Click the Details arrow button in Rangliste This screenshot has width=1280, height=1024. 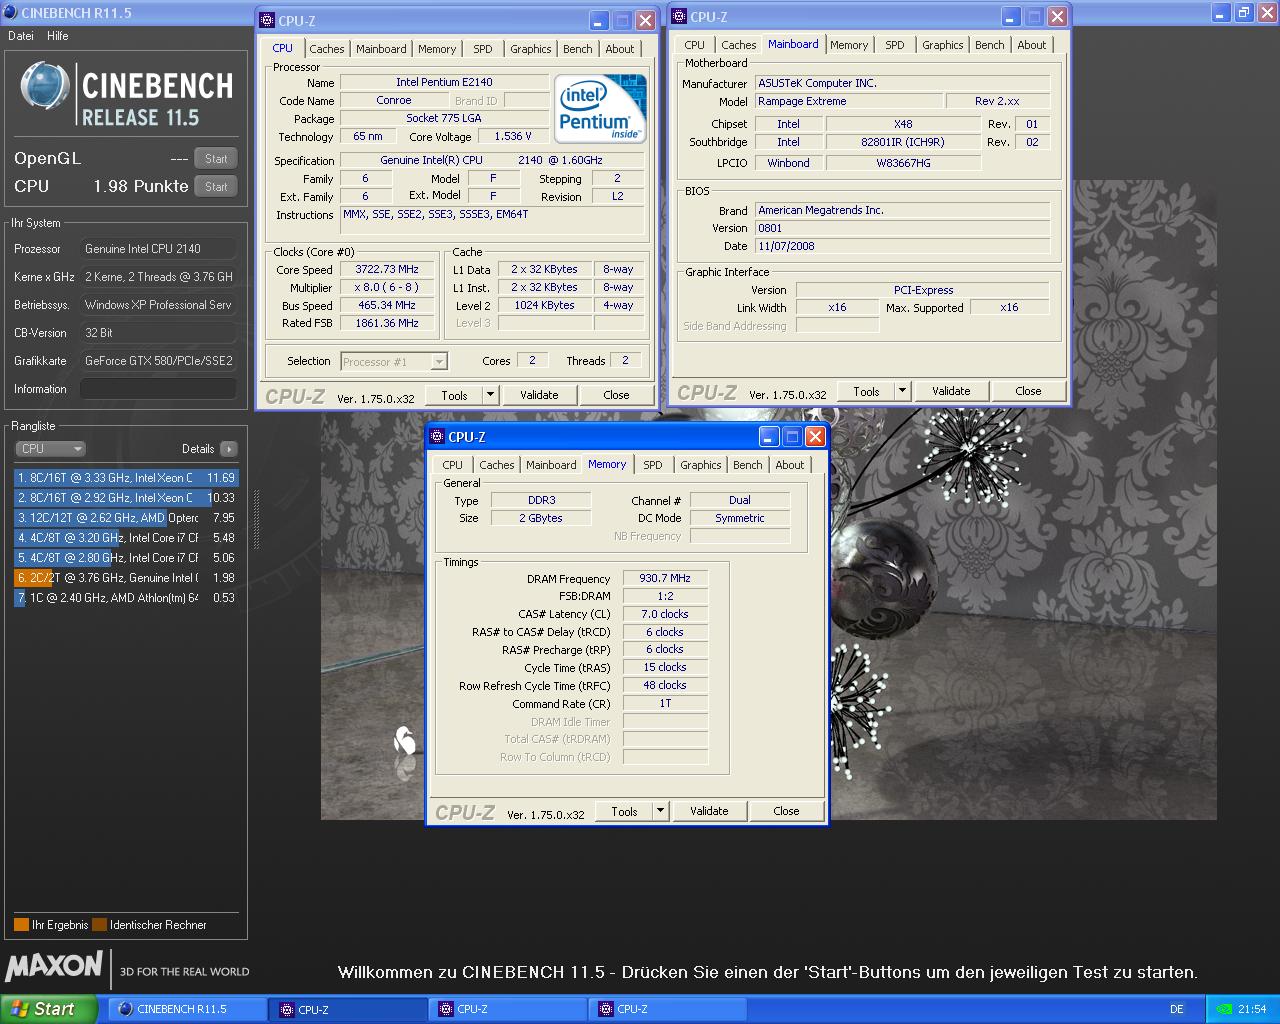tap(229, 449)
